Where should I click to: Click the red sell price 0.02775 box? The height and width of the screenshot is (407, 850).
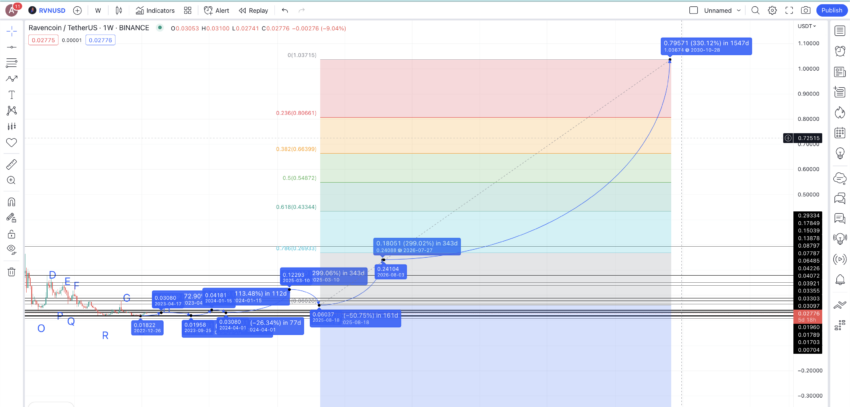[x=42, y=40]
